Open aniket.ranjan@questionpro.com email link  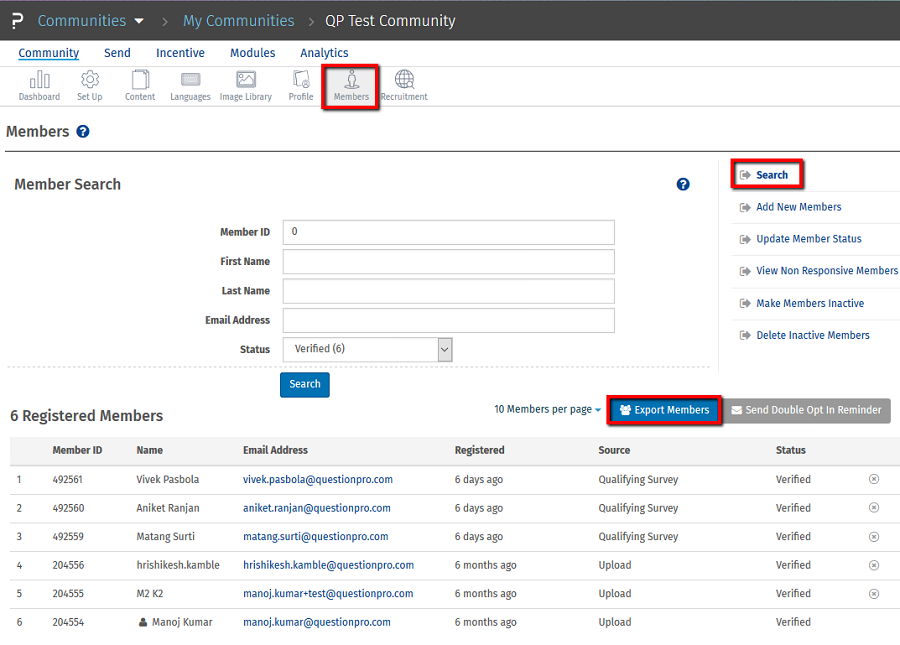(317, 508)
